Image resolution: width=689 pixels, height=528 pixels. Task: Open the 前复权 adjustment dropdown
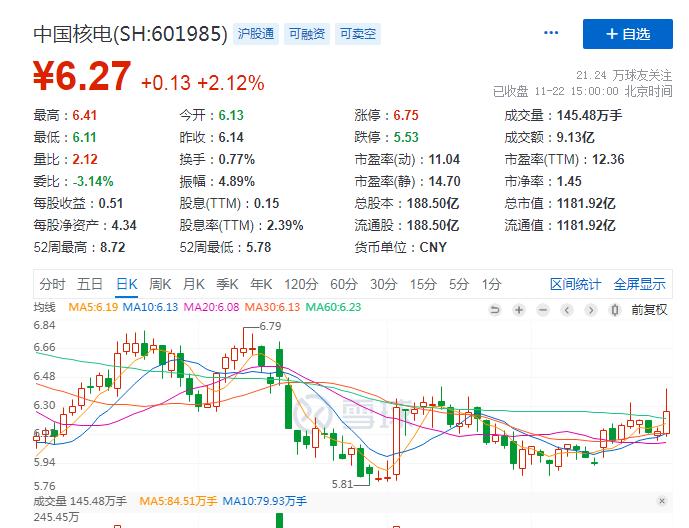pos(649,310)
